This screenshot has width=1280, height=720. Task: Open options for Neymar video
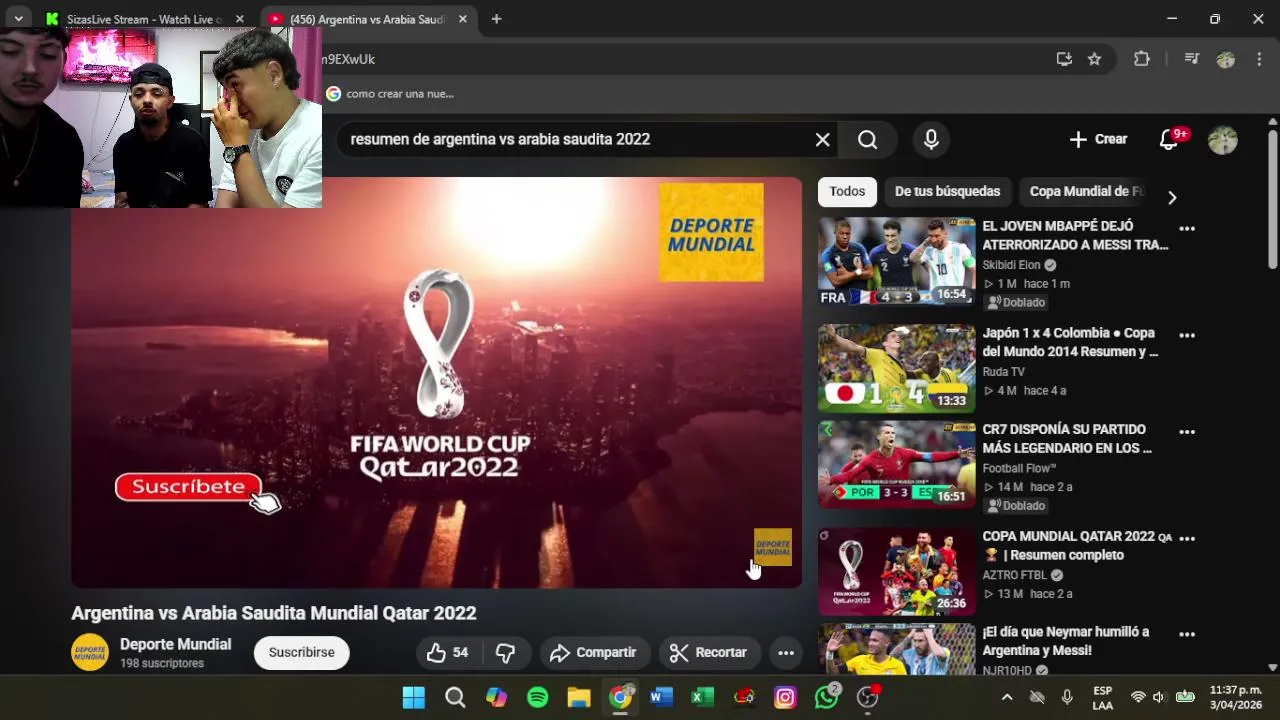coord(1187,634)
